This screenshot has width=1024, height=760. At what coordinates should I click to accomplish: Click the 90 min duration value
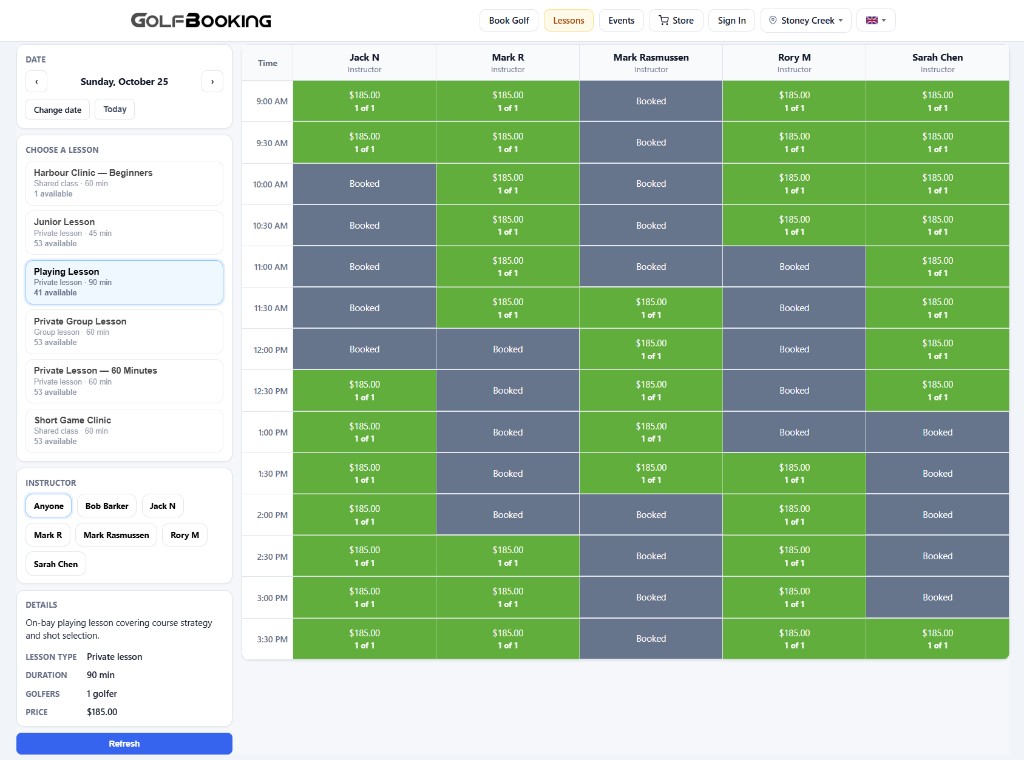coord(101,675)
